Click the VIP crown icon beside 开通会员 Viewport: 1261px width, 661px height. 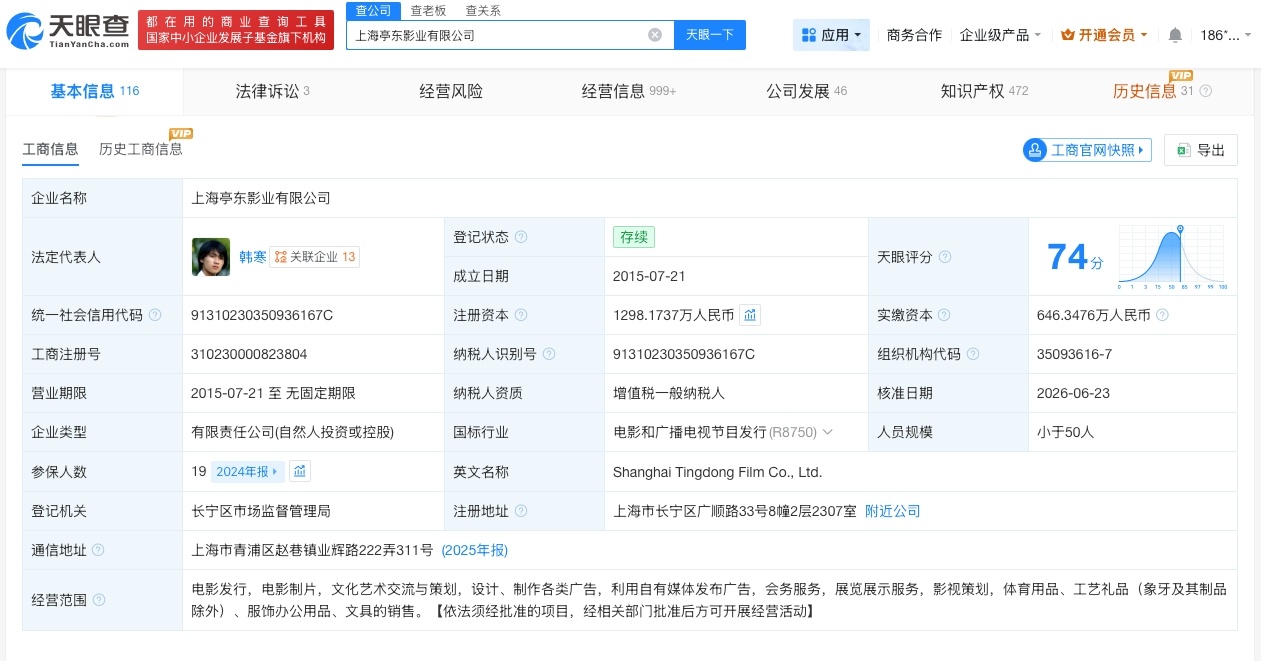point(1068,35)
